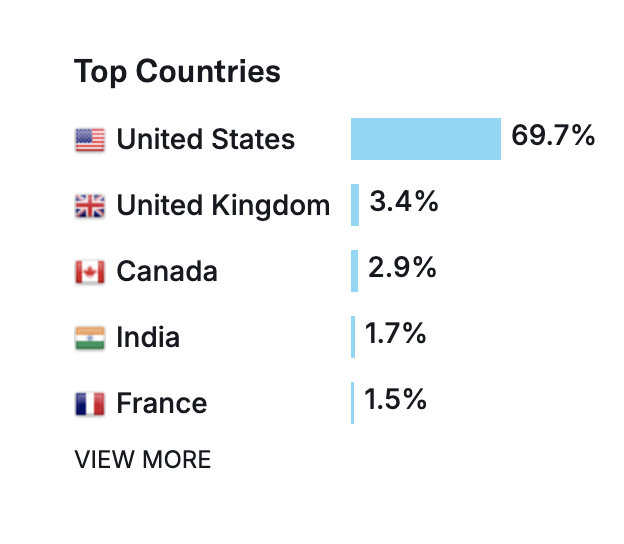Expand the list with VIEW MORE

point(143,460)
